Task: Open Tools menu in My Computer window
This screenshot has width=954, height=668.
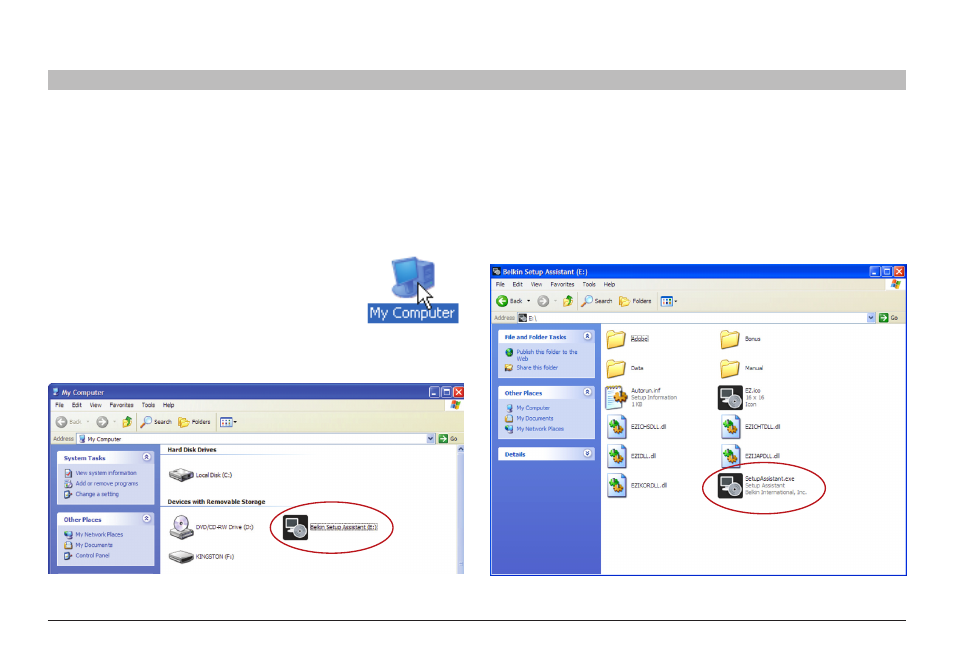Action: click(x=148, y=405)
